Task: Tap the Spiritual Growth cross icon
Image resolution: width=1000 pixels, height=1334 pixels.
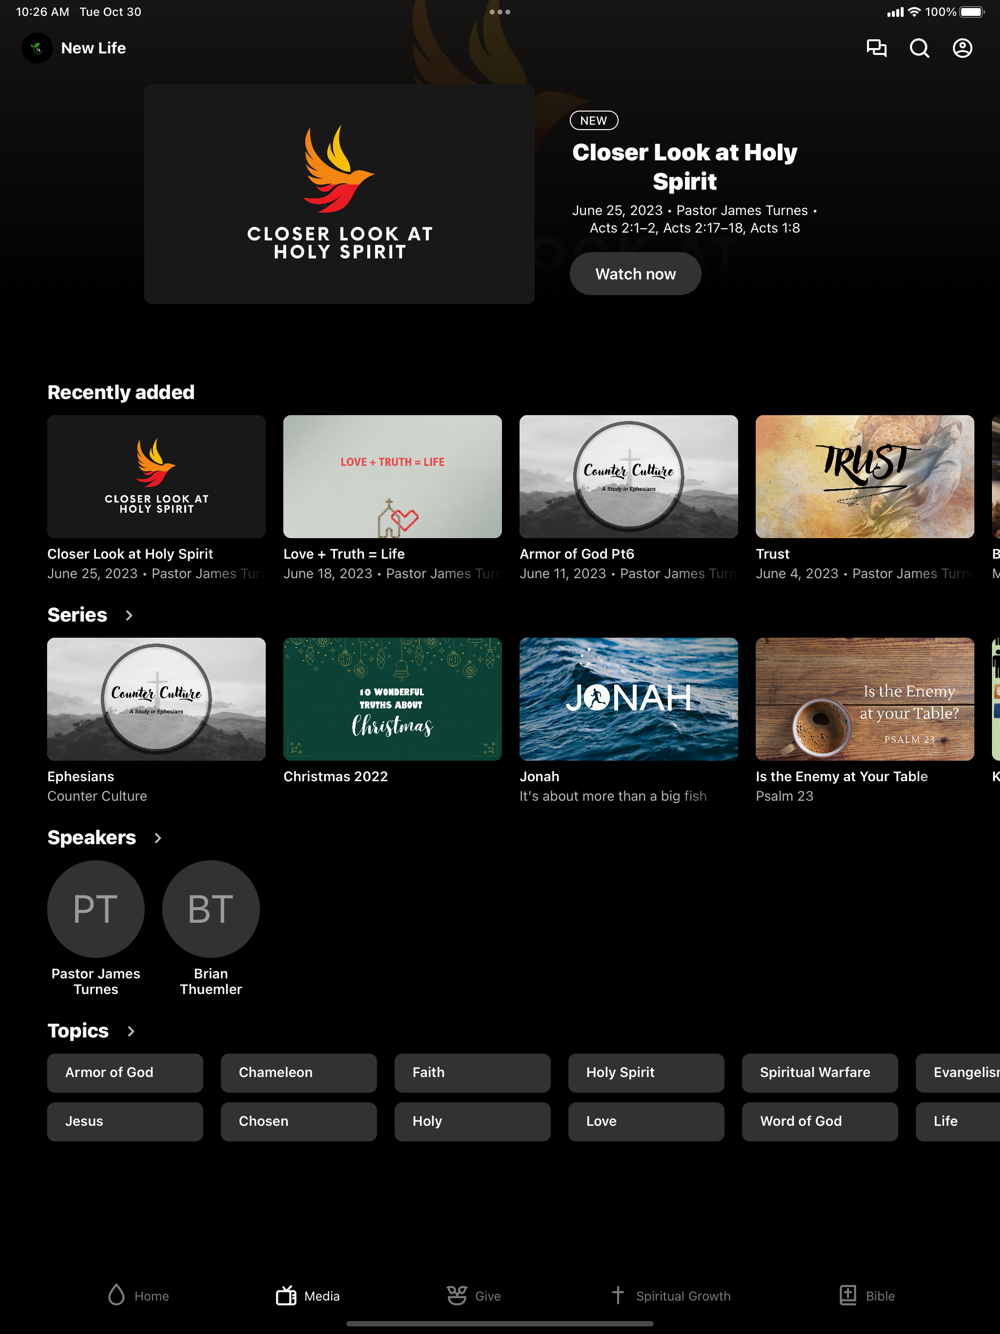Action: pyautogui.click(x=618, y=1295)
